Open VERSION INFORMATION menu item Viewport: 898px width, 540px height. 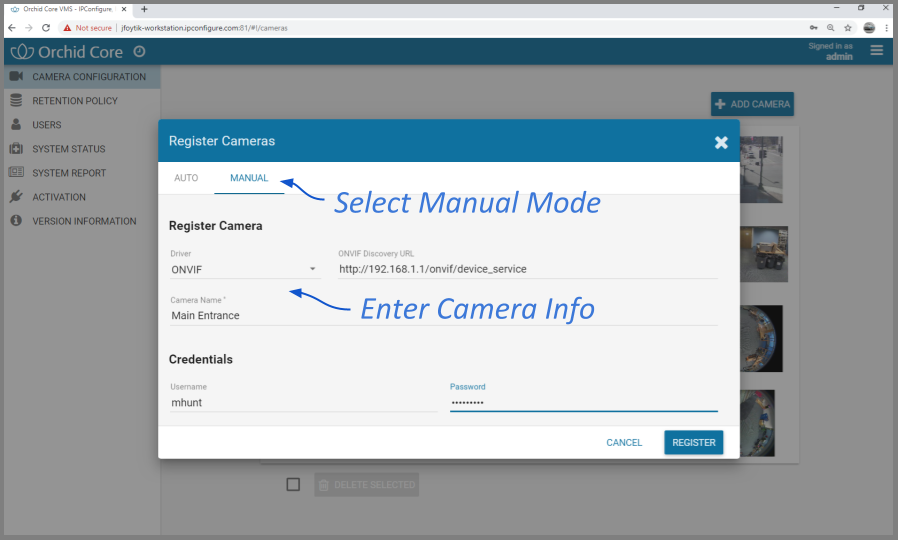[82, 221]
